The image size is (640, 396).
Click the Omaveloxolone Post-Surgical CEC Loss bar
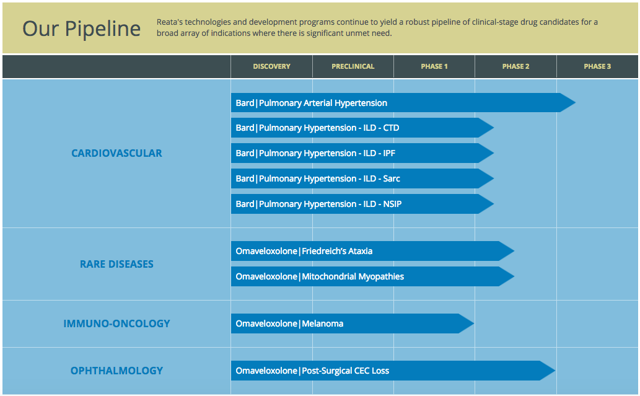393,371
